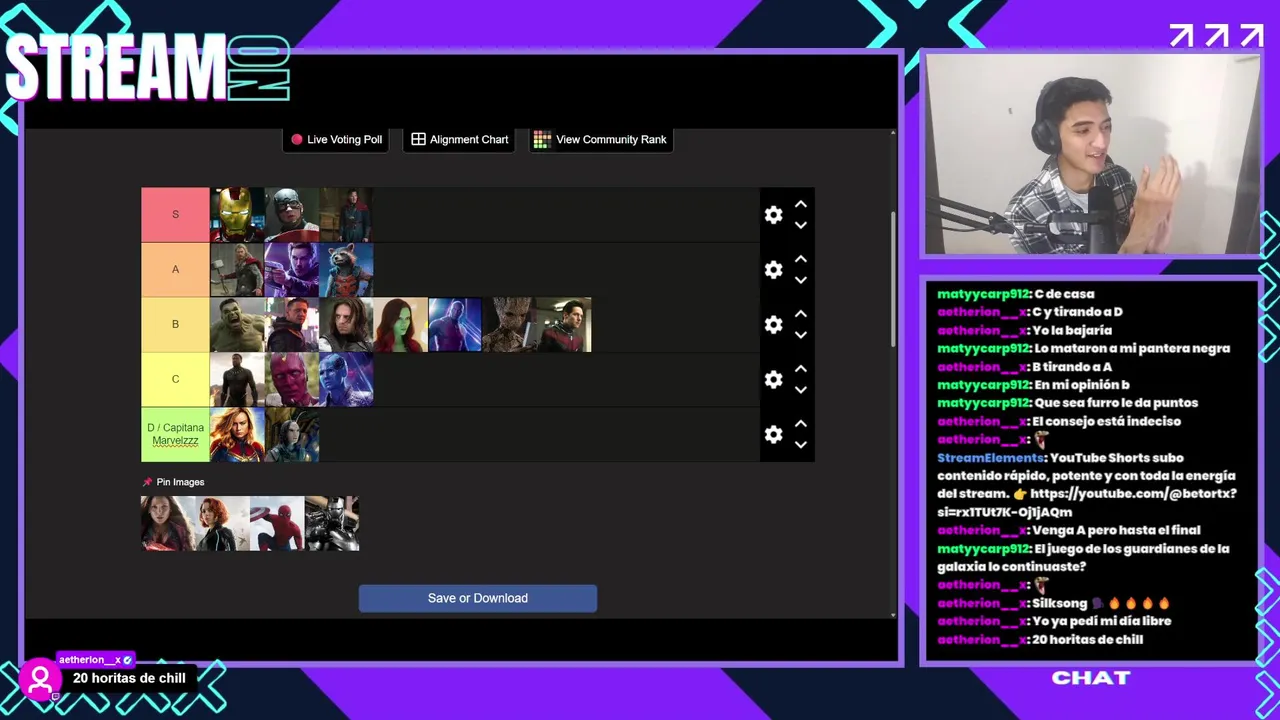The width and height of the screenshot is (1280, 720).
Task: Select the Mantis image in D tier
Action: (292, 435)
